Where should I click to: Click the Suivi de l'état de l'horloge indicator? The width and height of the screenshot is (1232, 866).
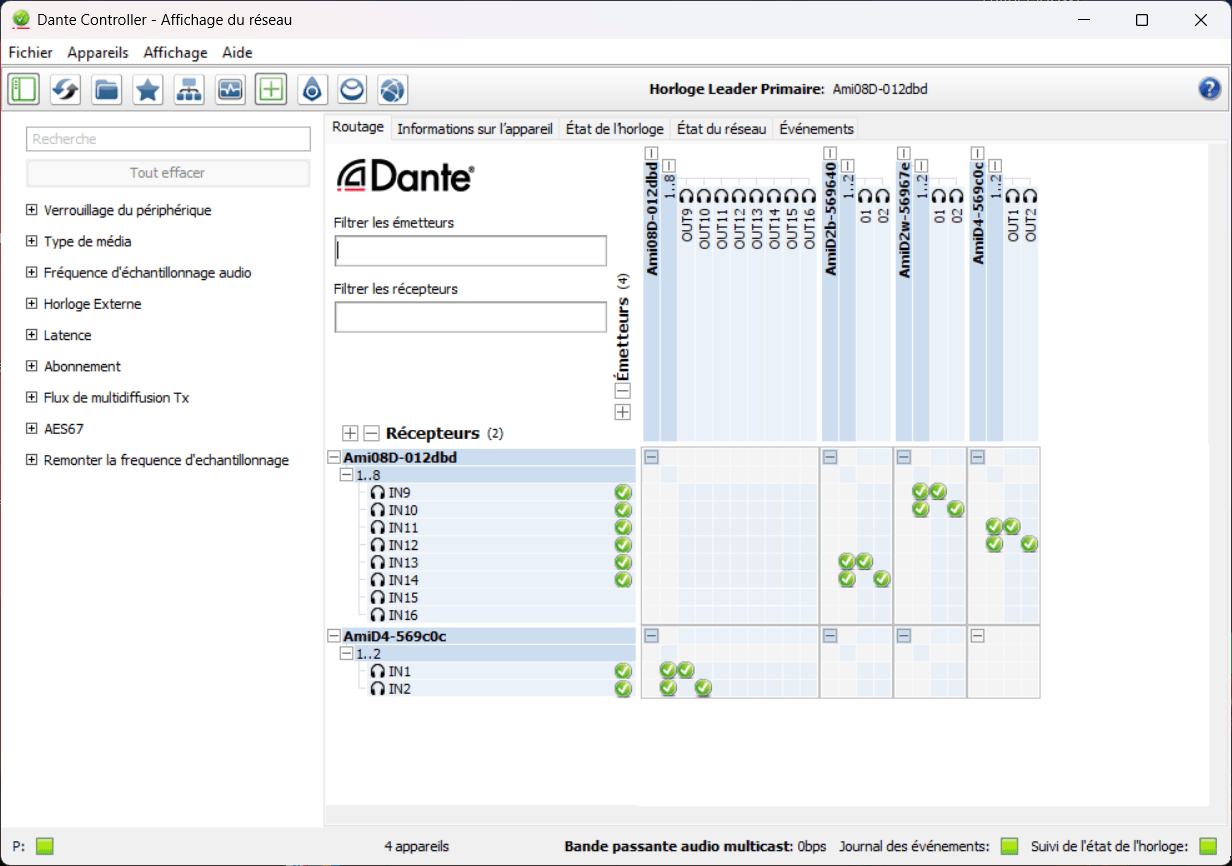[1208, 846]
